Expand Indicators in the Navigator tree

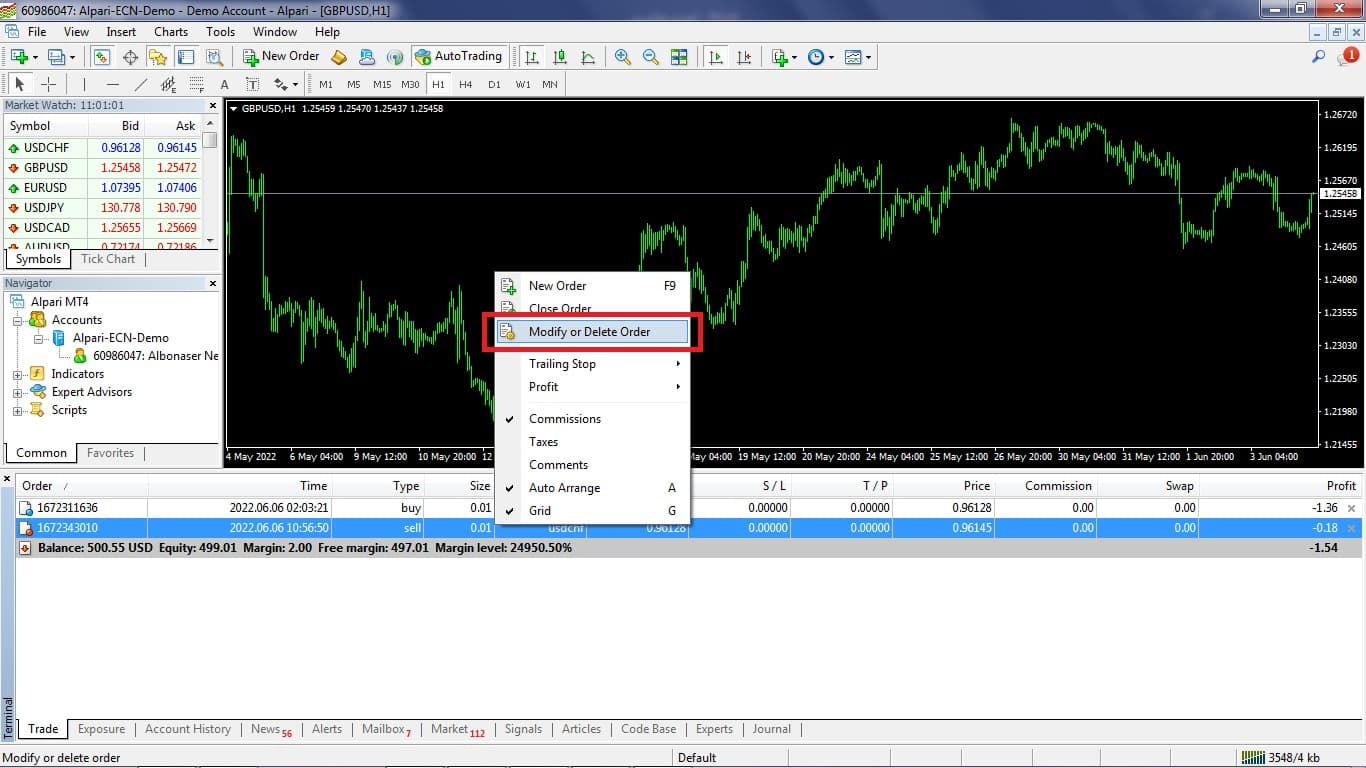point(17,374)
